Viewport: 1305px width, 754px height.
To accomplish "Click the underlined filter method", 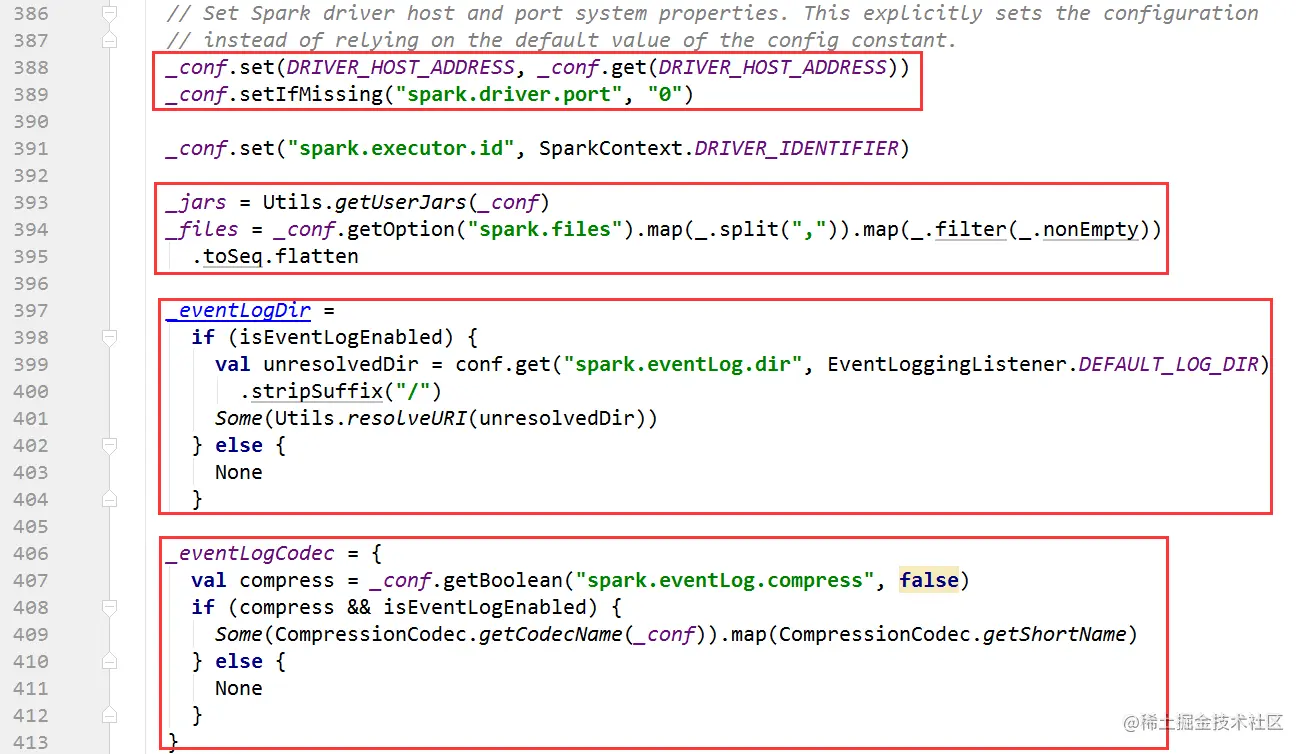I will coord(970,230).
